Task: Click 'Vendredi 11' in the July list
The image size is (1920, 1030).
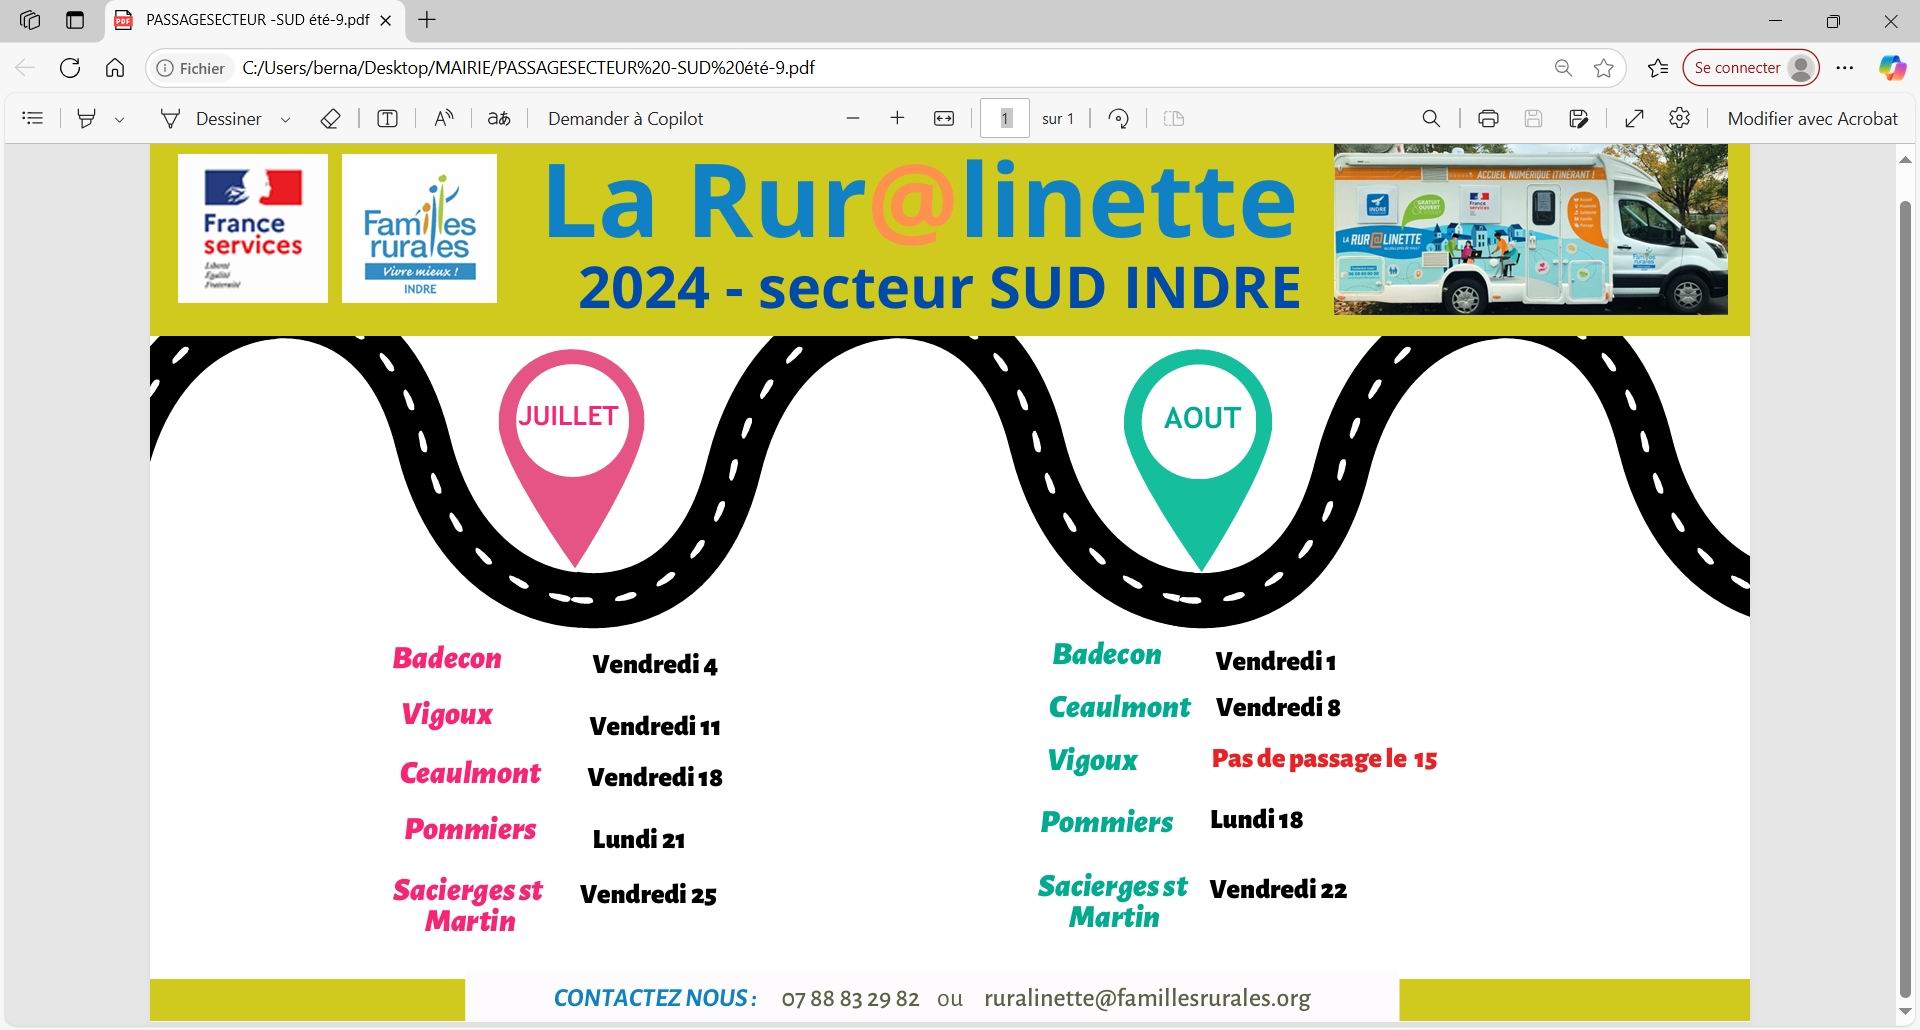Action: (655, 726)
